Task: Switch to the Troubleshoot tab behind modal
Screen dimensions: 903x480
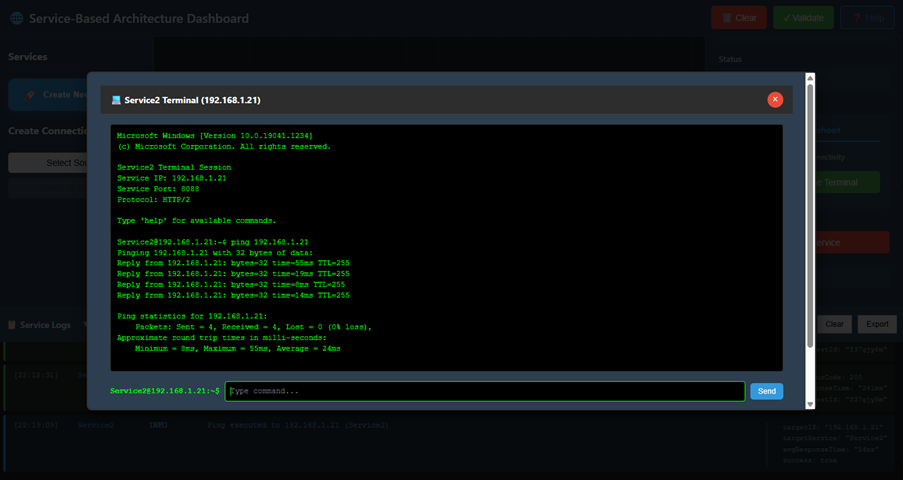Action: point(827,130)
